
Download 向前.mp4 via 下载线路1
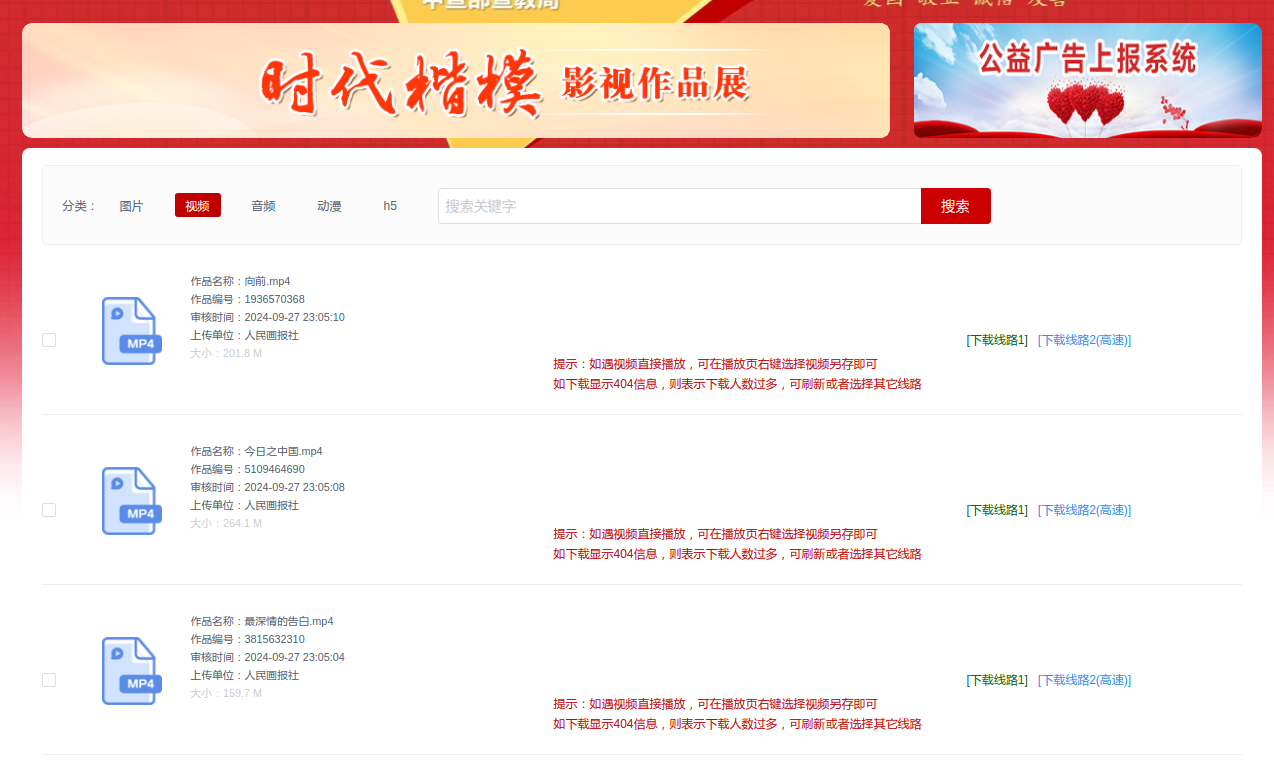996,340
